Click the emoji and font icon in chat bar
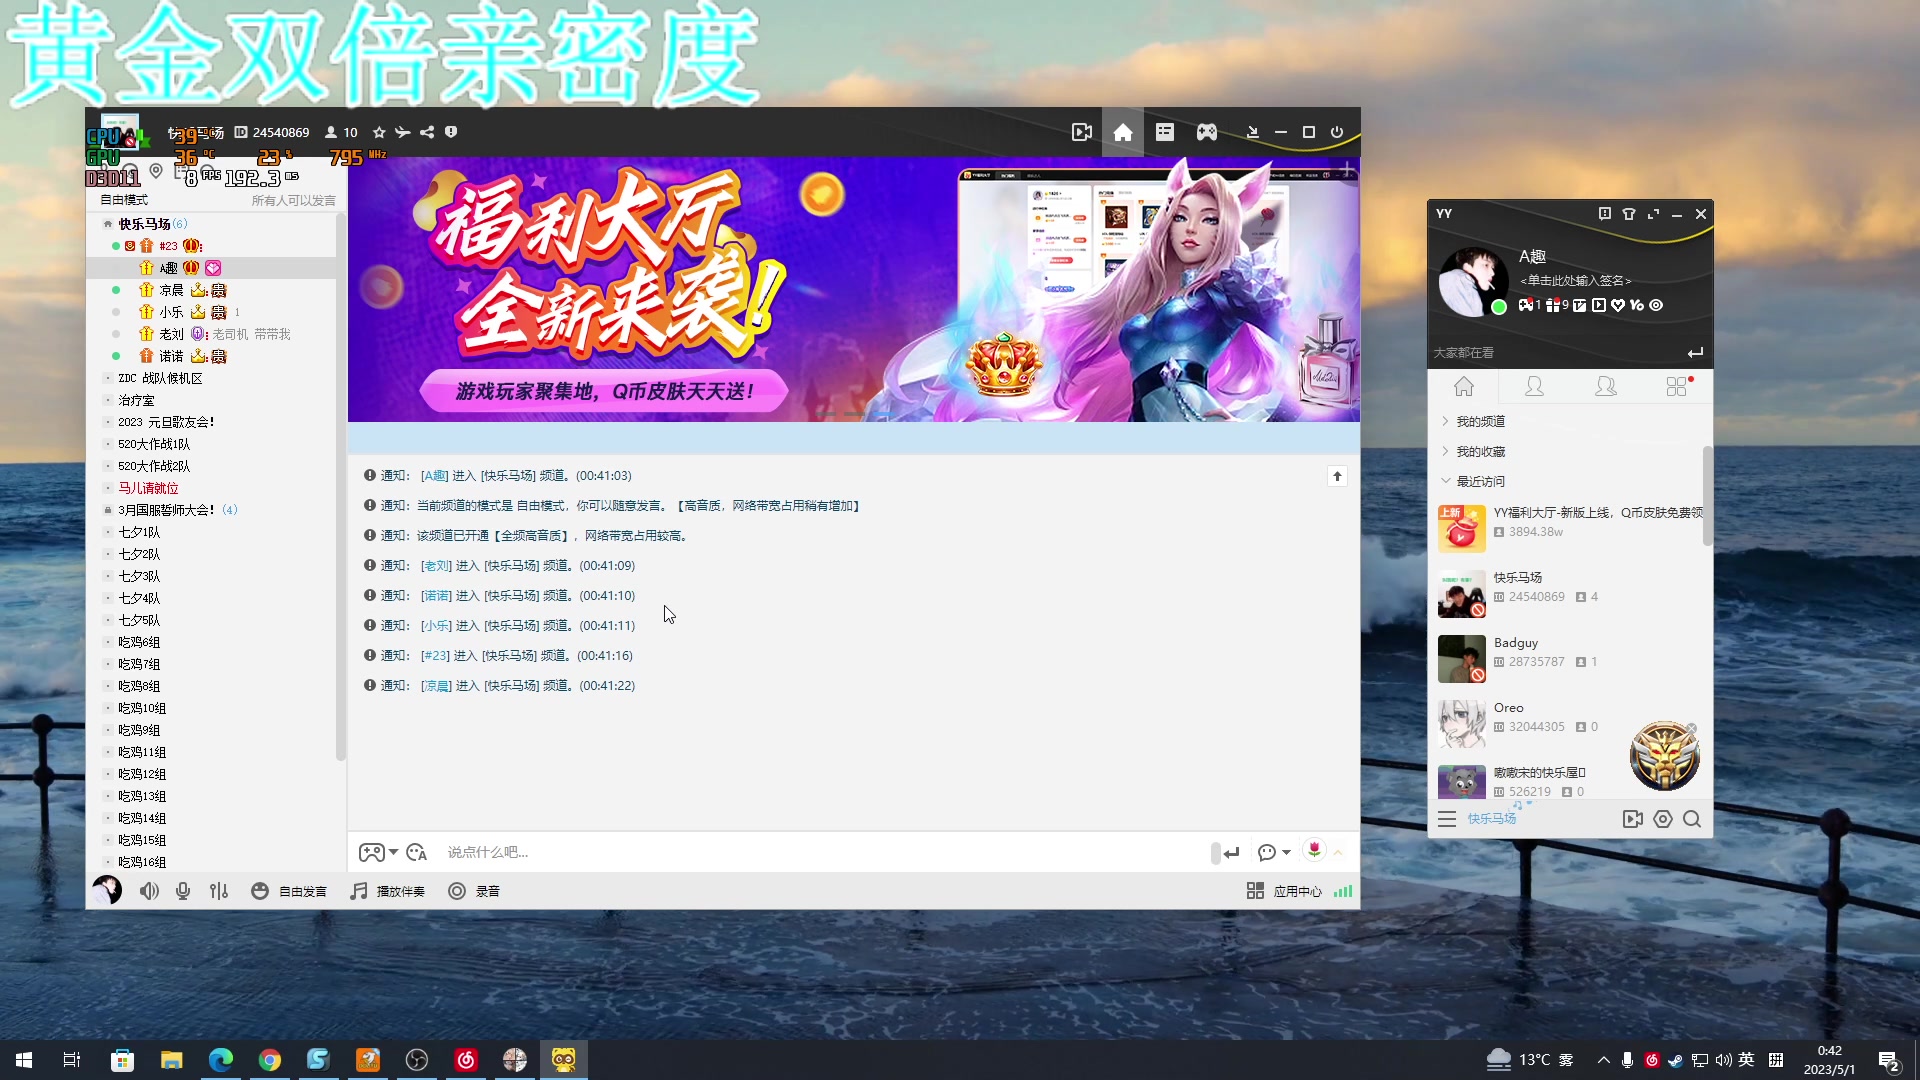Image resolution: width=1920 pixels, height=1080 pixels. (417, 852)
